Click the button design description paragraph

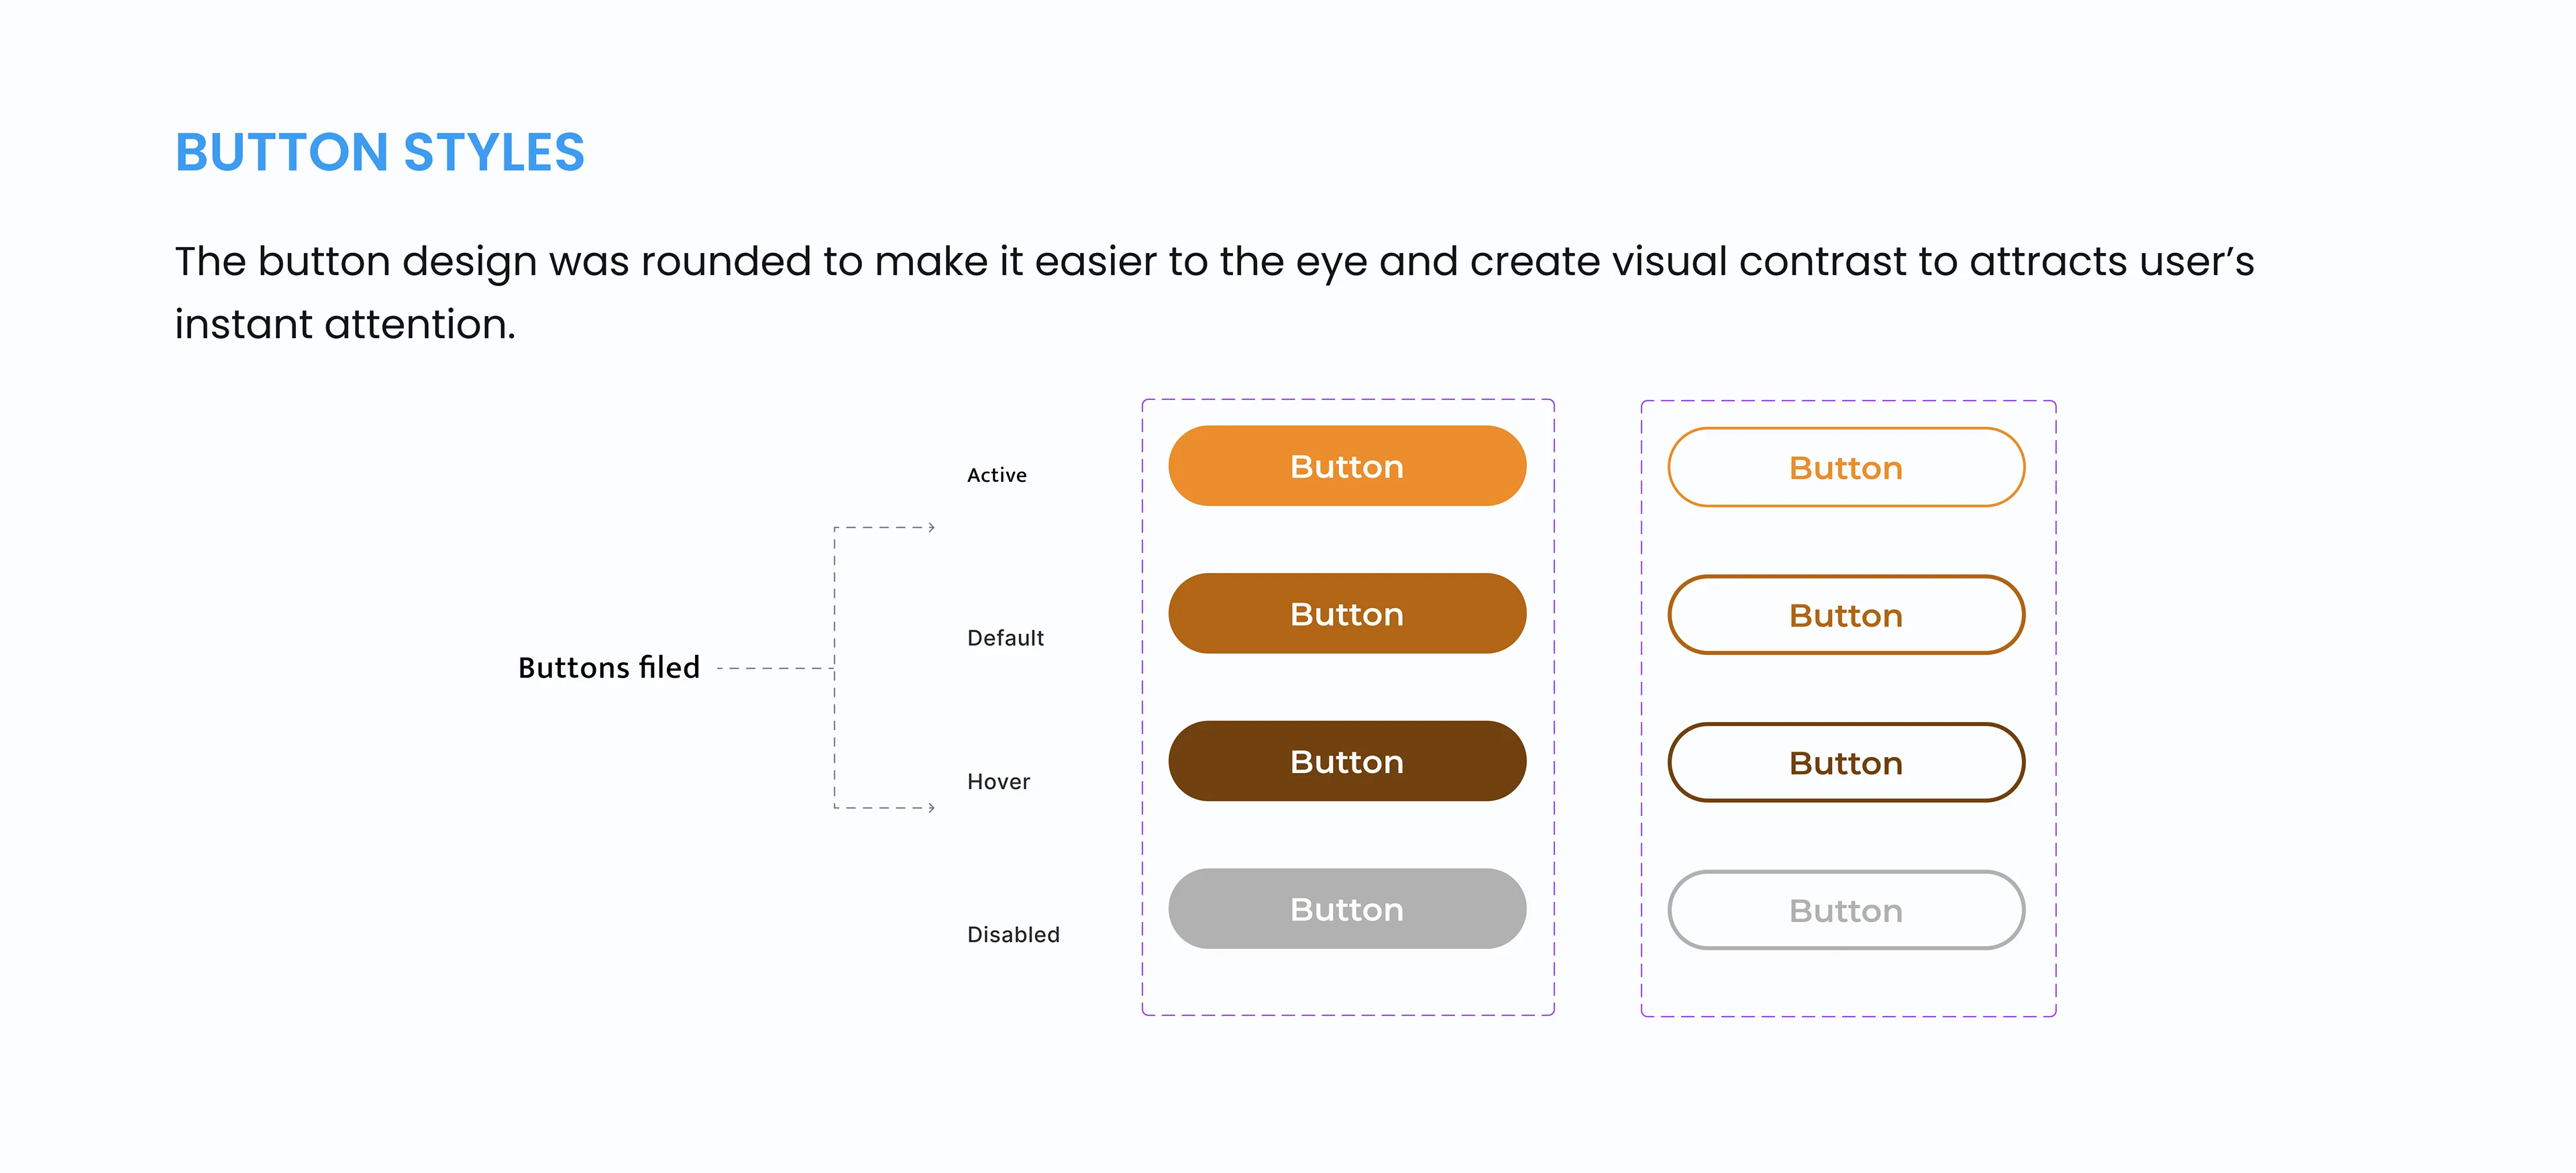(x=1213, y=262)
